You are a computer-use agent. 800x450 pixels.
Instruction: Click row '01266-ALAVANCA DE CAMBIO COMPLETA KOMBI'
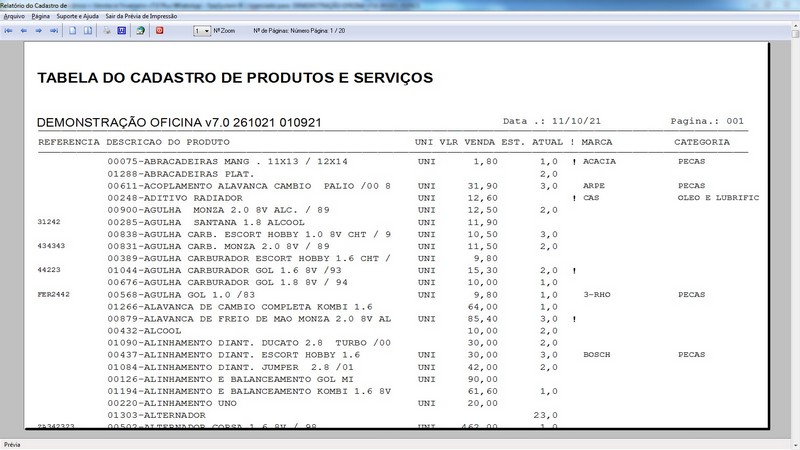pyautogui.click(x=240, y=307)
